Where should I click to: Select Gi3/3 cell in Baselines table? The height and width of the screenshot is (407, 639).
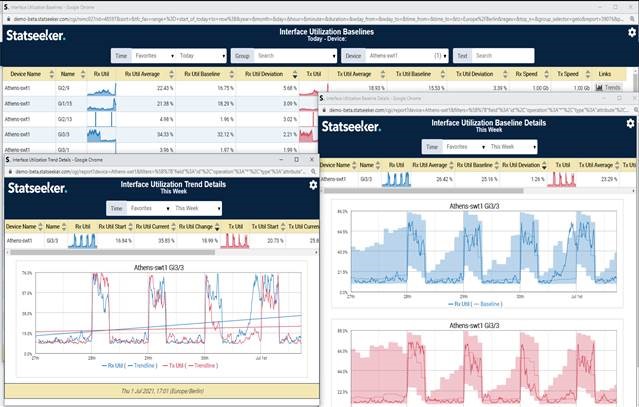pyautogui.click(x=64, y=134)
